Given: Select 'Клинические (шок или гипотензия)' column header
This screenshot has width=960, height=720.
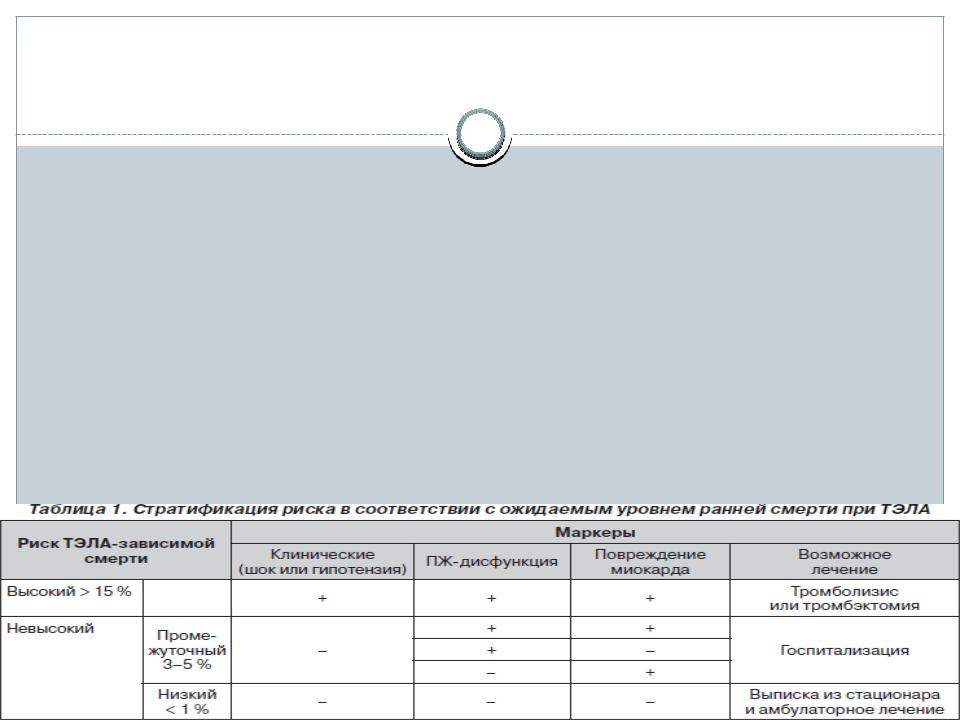Looking at the screenshot, I should tap(323, 561).
